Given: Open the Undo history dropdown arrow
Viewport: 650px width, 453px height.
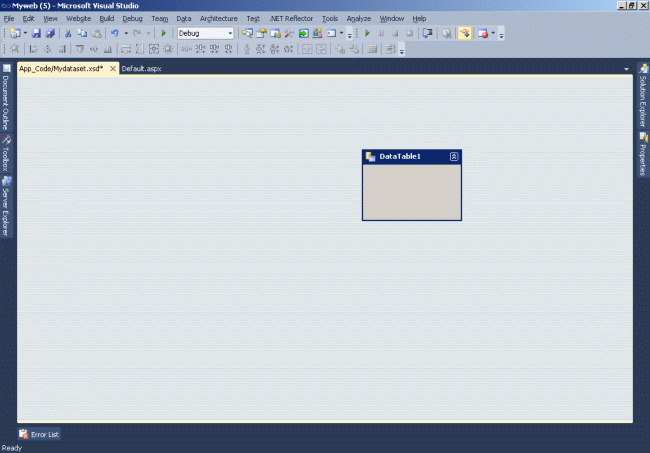Looking at the screenshot, I should [126, 33].
